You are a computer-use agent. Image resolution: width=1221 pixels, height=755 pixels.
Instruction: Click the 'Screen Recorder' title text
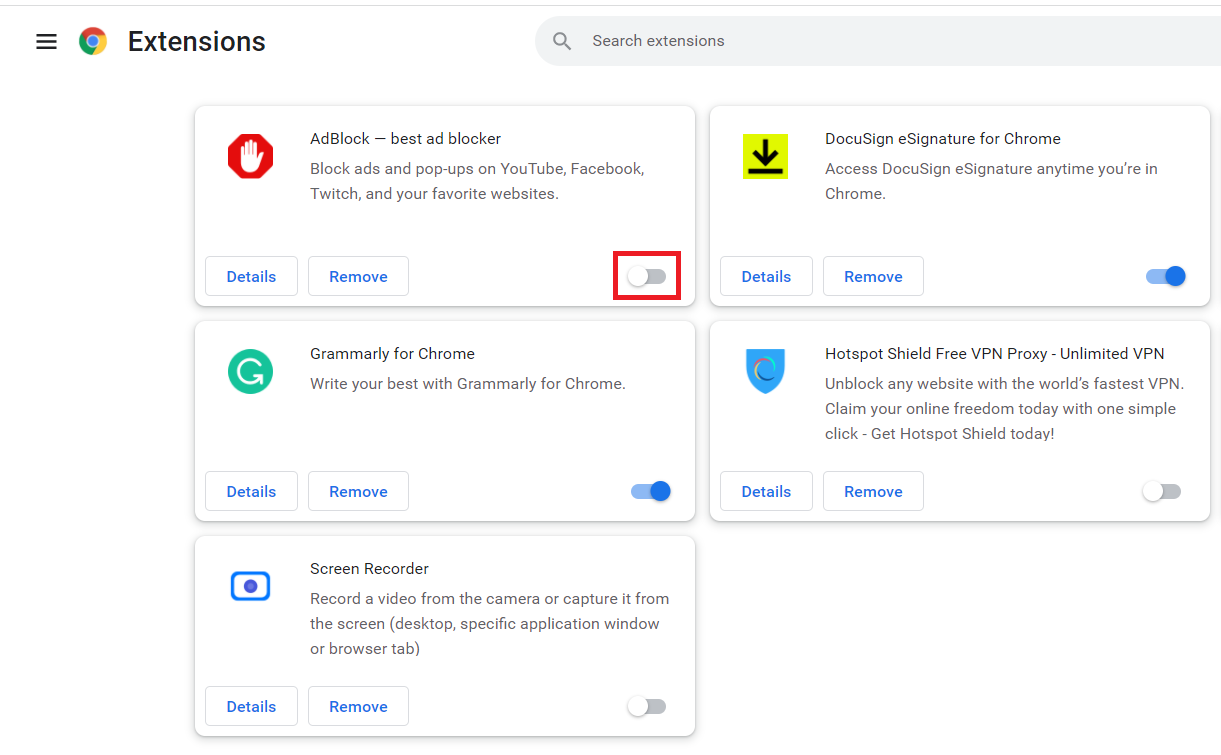tap(369, 568)
